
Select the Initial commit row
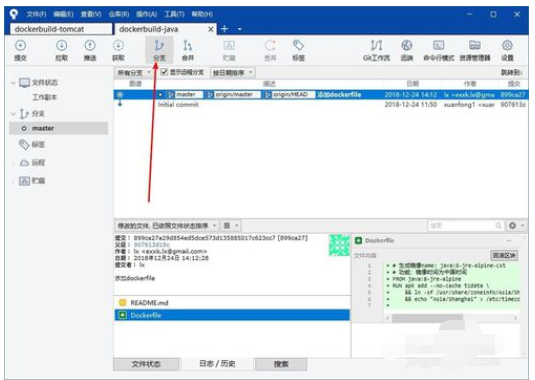(x=321, y=104)
